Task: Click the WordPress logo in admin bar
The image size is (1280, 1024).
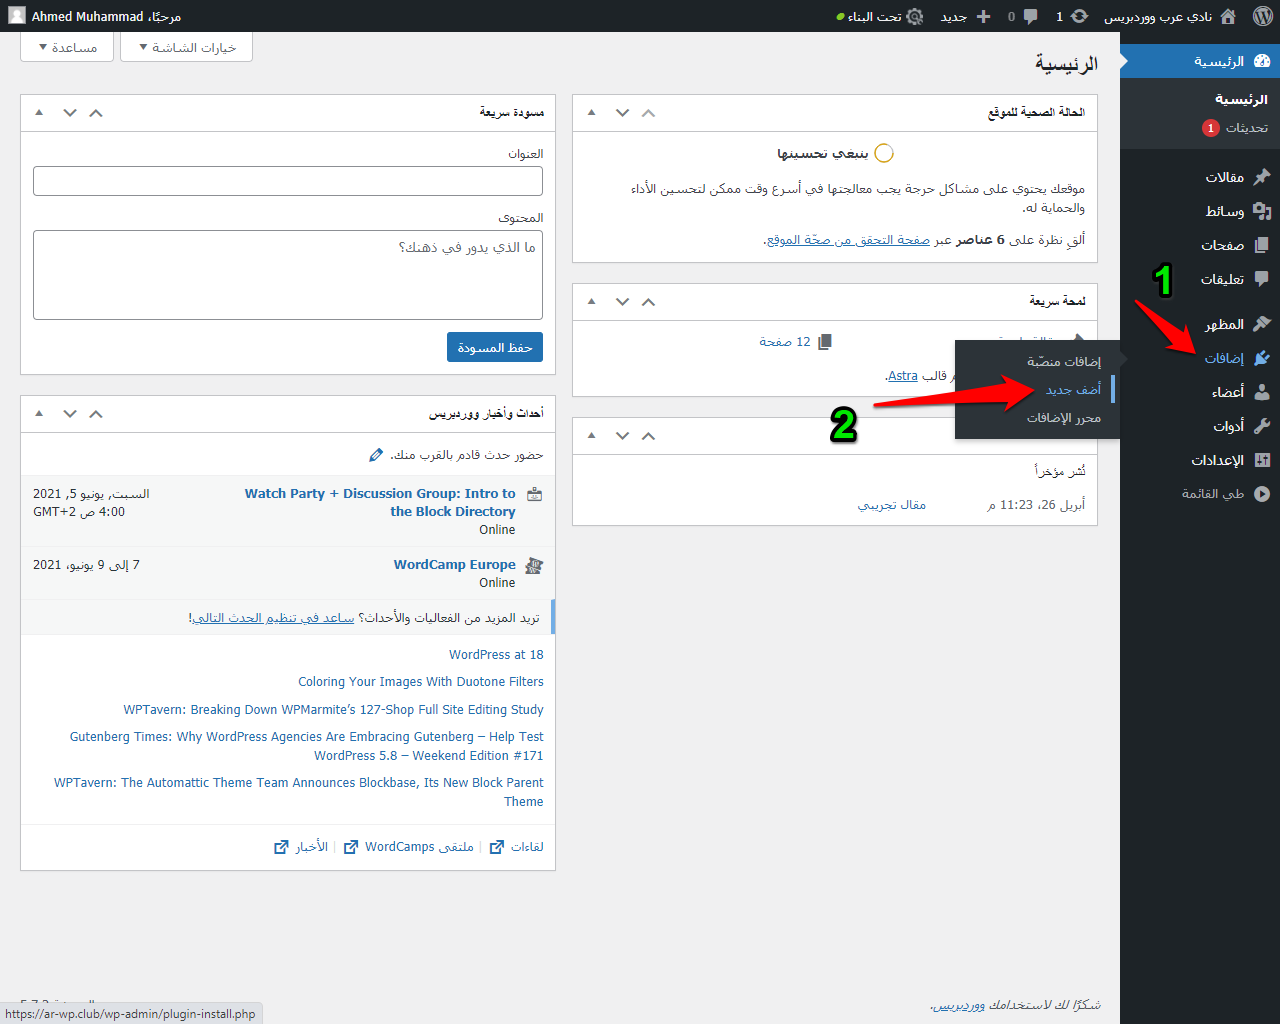Action: pyautogui.click(x=1262, y=16)
